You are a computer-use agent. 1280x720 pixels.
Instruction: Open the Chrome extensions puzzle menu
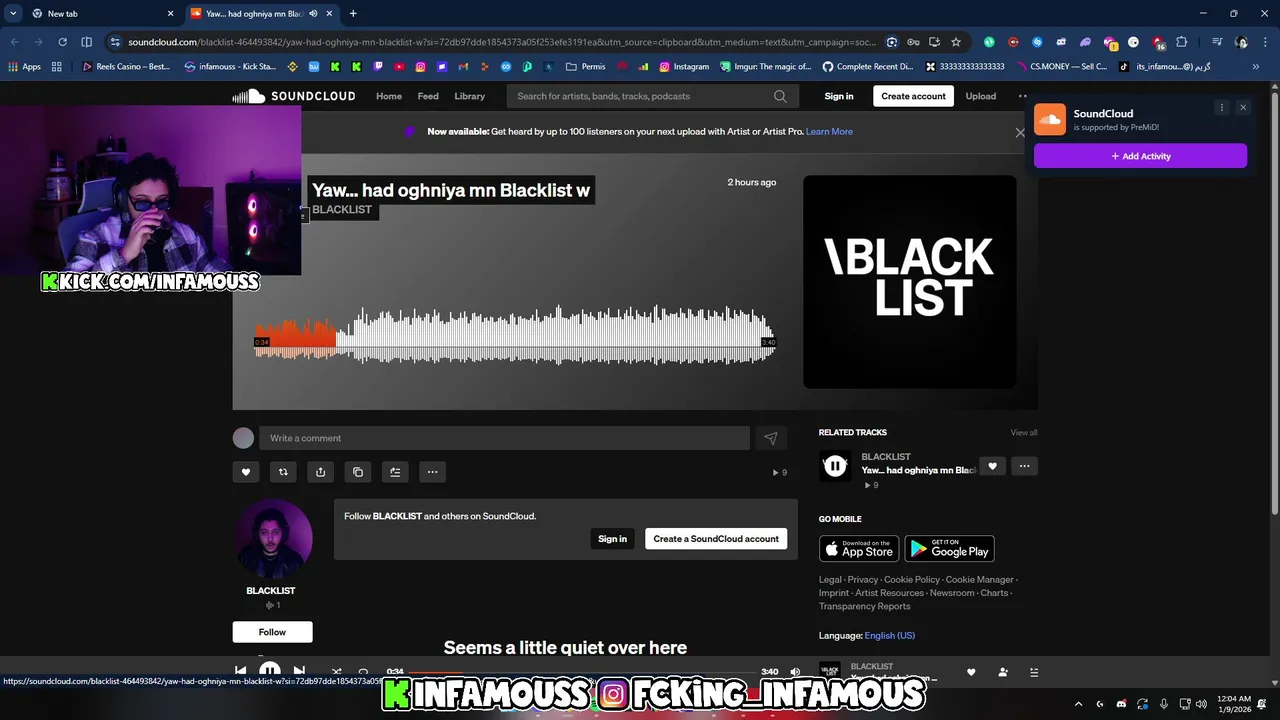point(1181,42)
